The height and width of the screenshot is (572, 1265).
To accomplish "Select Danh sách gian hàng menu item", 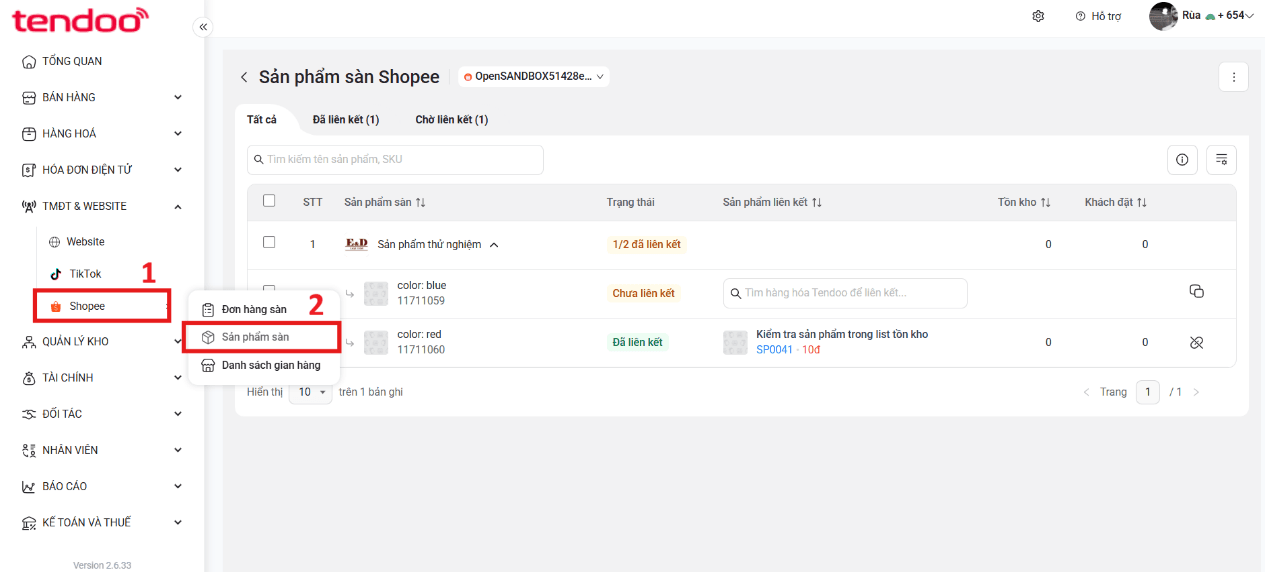I will [264, 365].
